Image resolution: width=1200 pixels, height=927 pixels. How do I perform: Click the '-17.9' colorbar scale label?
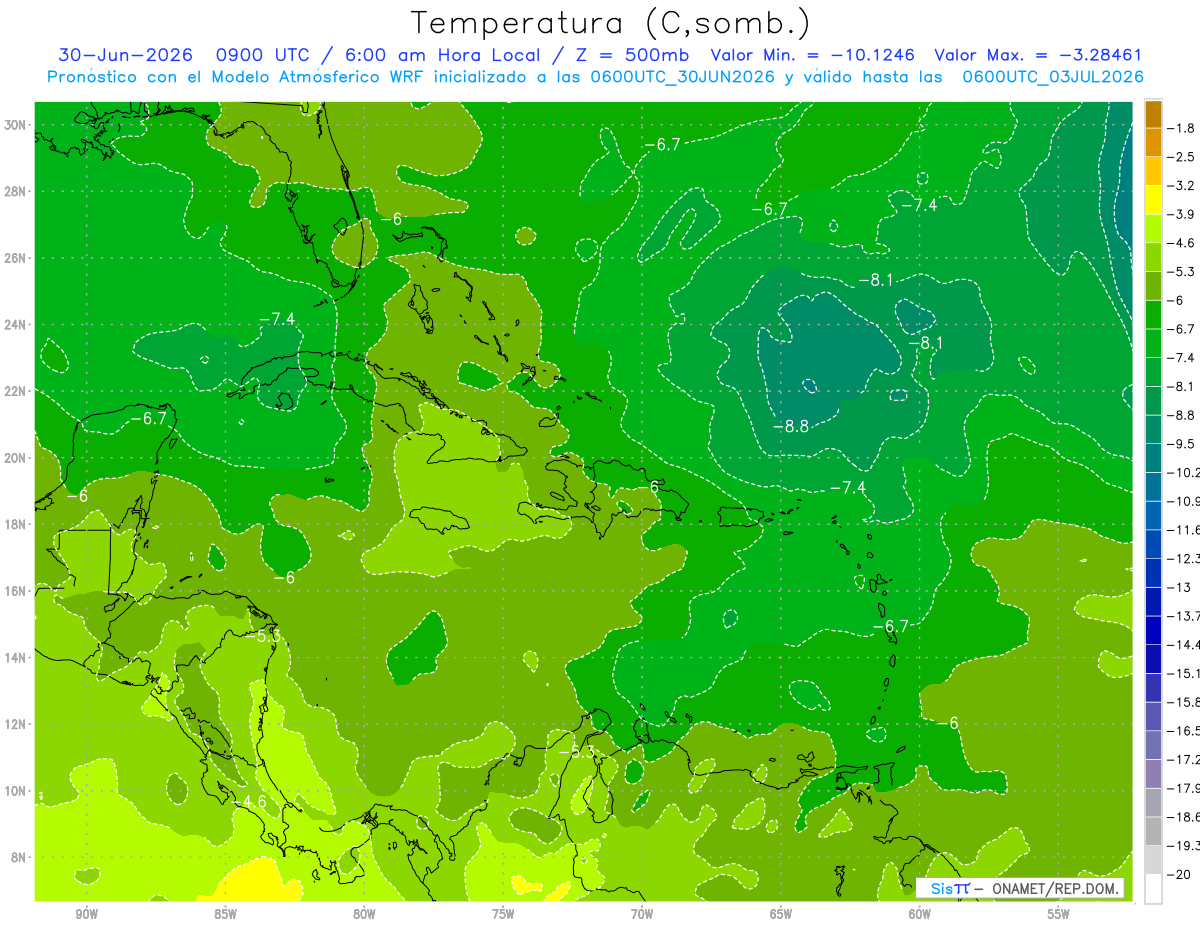1184,788
